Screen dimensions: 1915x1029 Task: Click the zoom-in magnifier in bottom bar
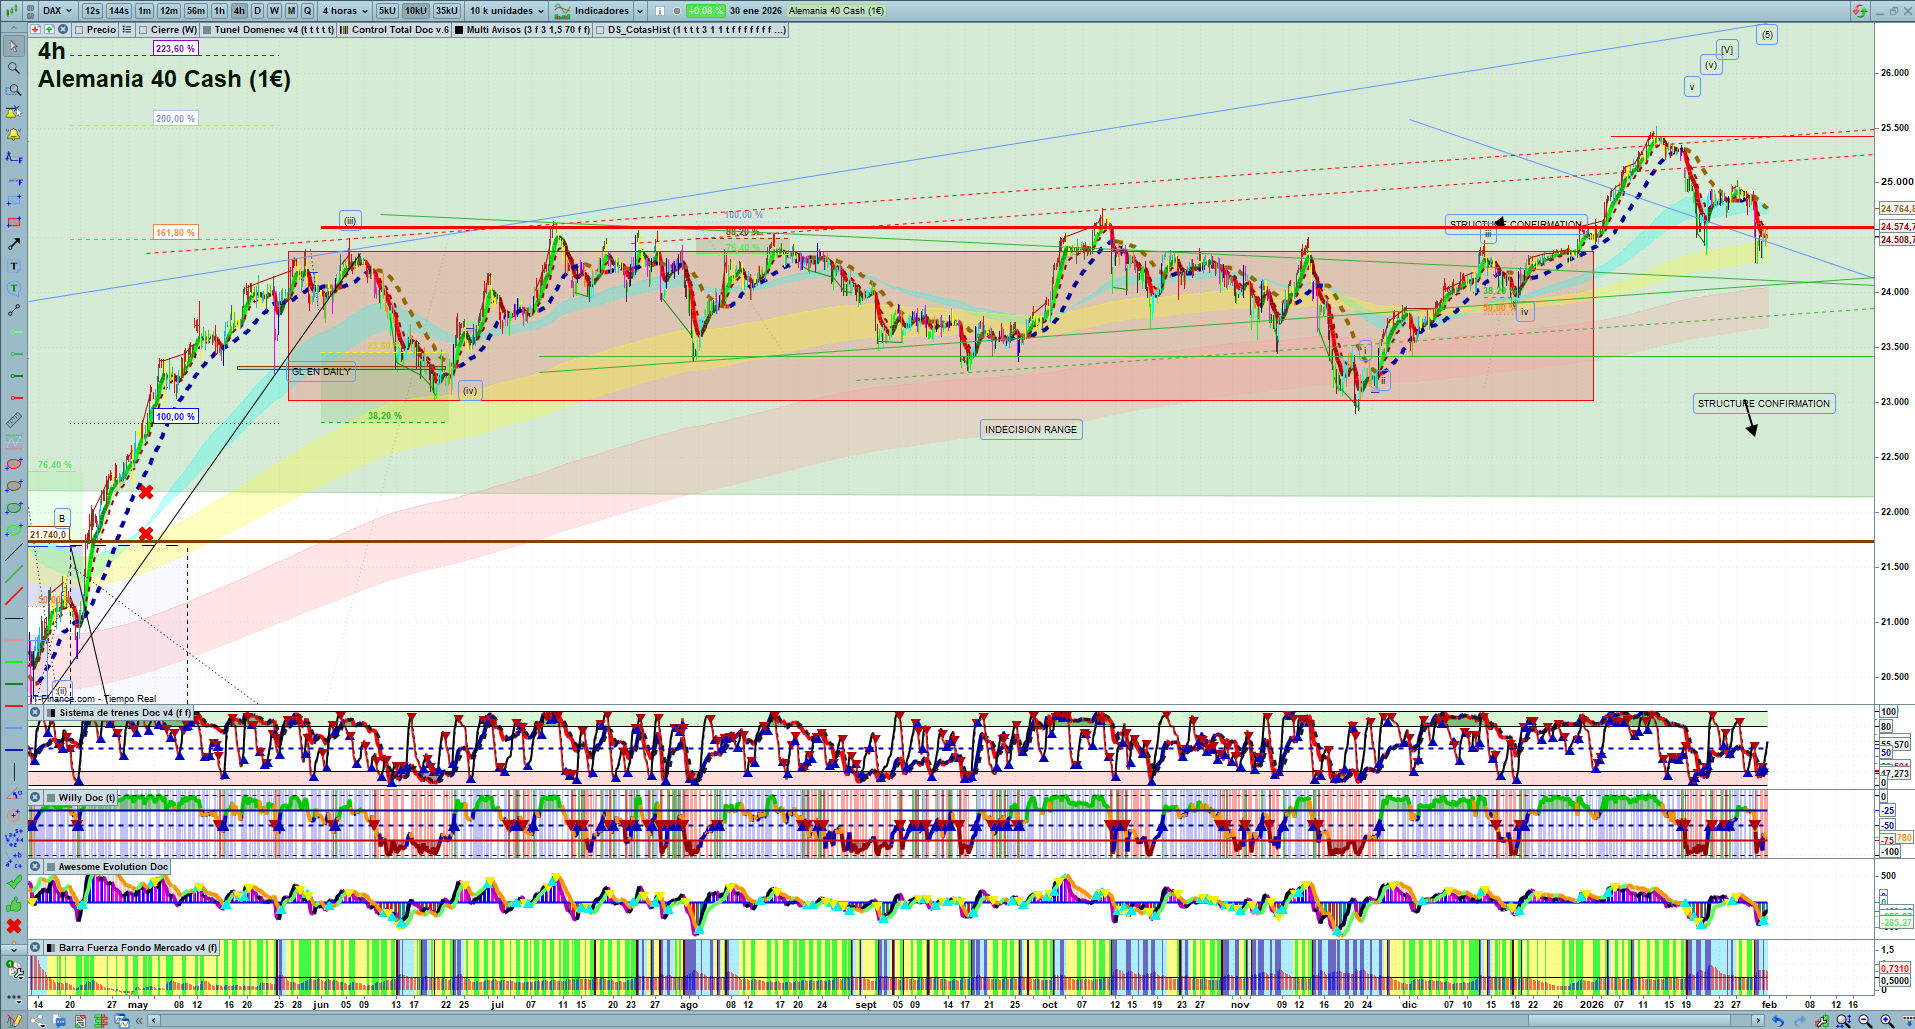click(x=1887, y=1021)
